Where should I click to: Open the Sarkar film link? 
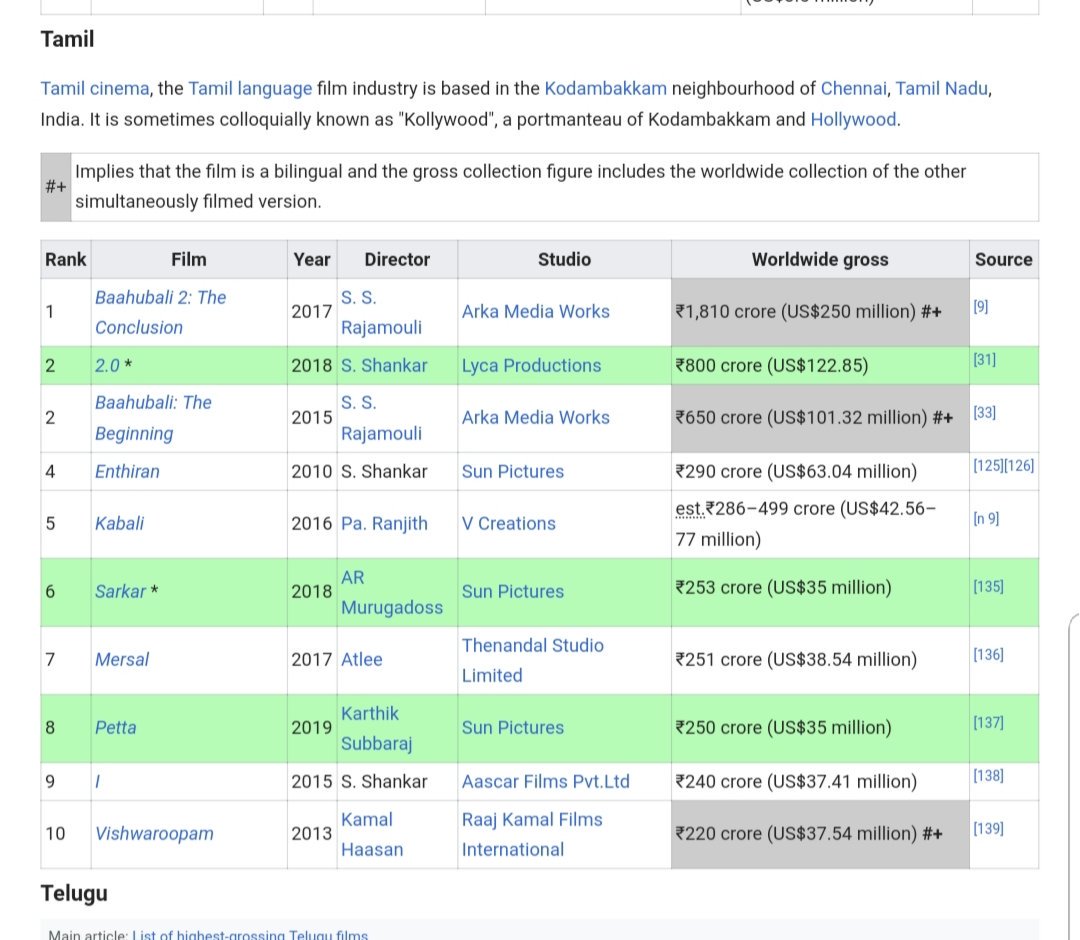[121, 592]
